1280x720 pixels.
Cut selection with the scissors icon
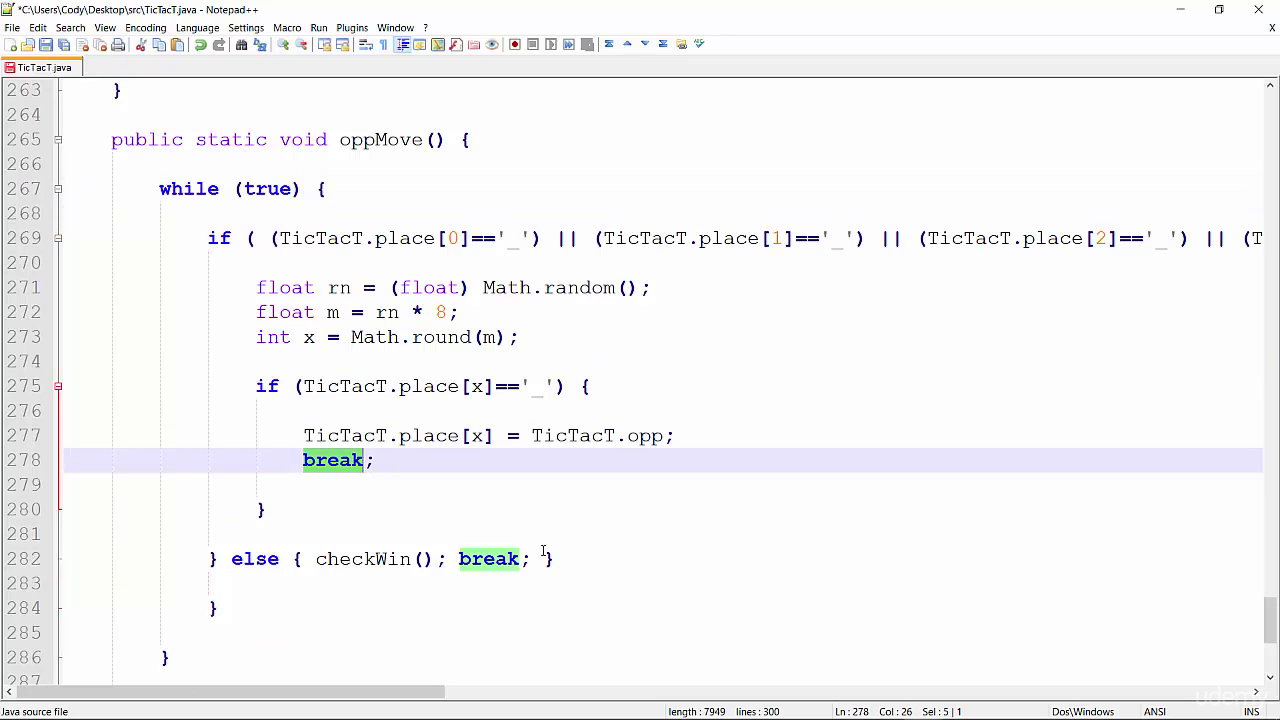[x=142, y=44]
